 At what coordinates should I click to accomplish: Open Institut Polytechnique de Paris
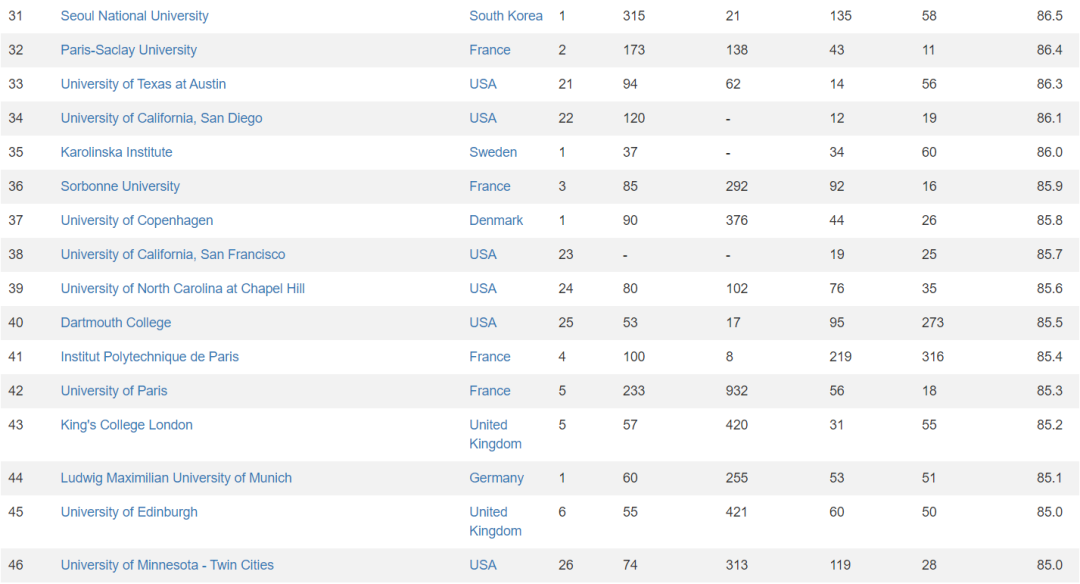(x=149, y=356)
